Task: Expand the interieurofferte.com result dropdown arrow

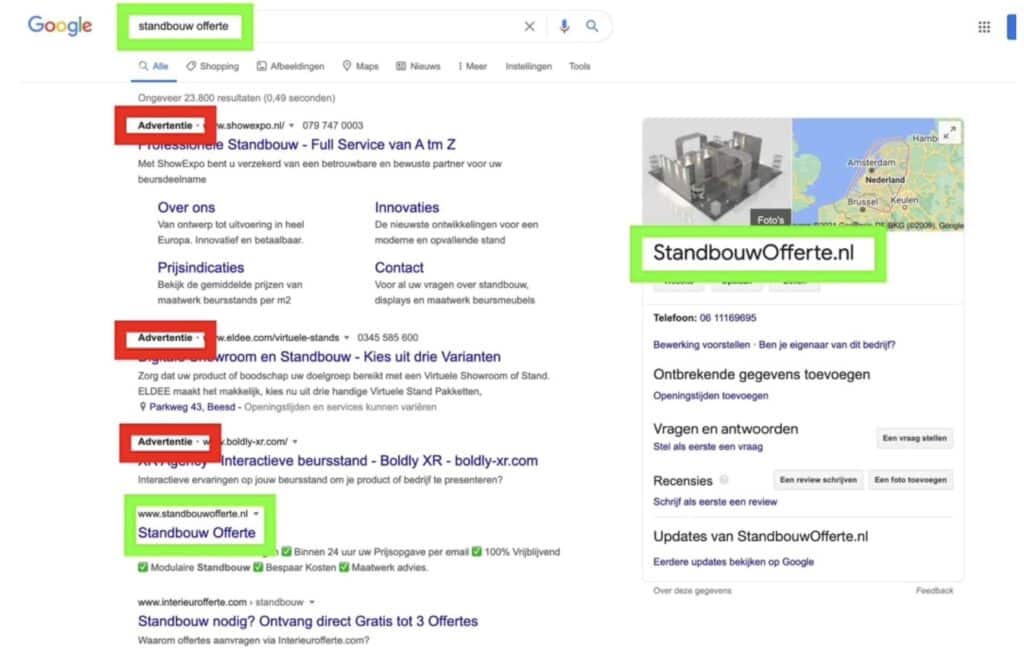Action: (312, 602)
